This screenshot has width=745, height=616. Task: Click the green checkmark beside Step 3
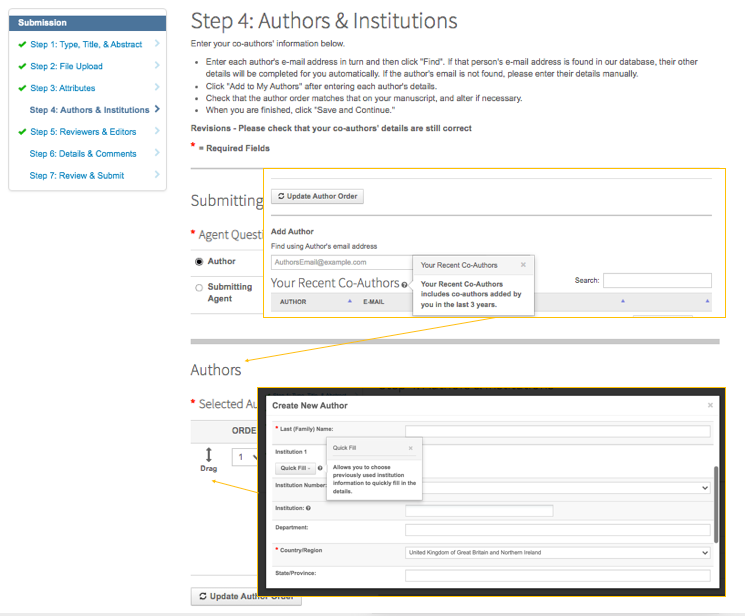22,88
